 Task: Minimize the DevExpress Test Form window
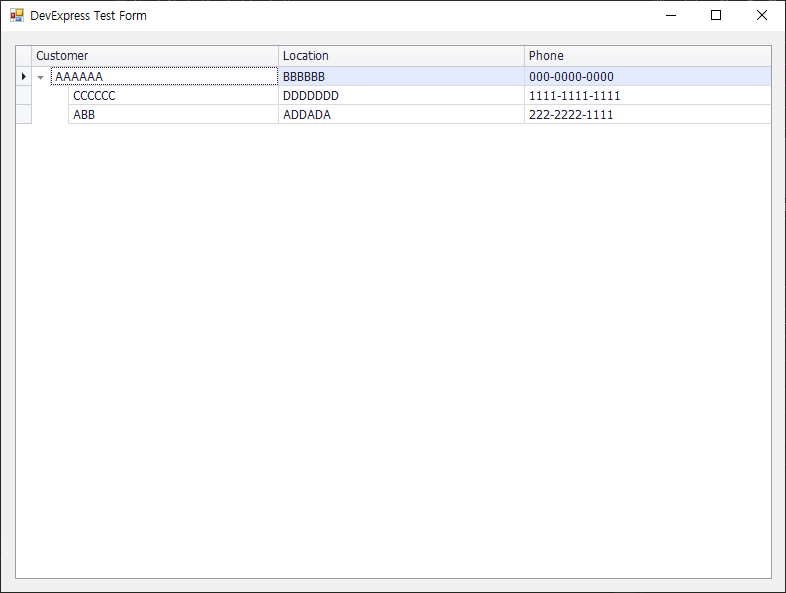click(x=671, y=16)
